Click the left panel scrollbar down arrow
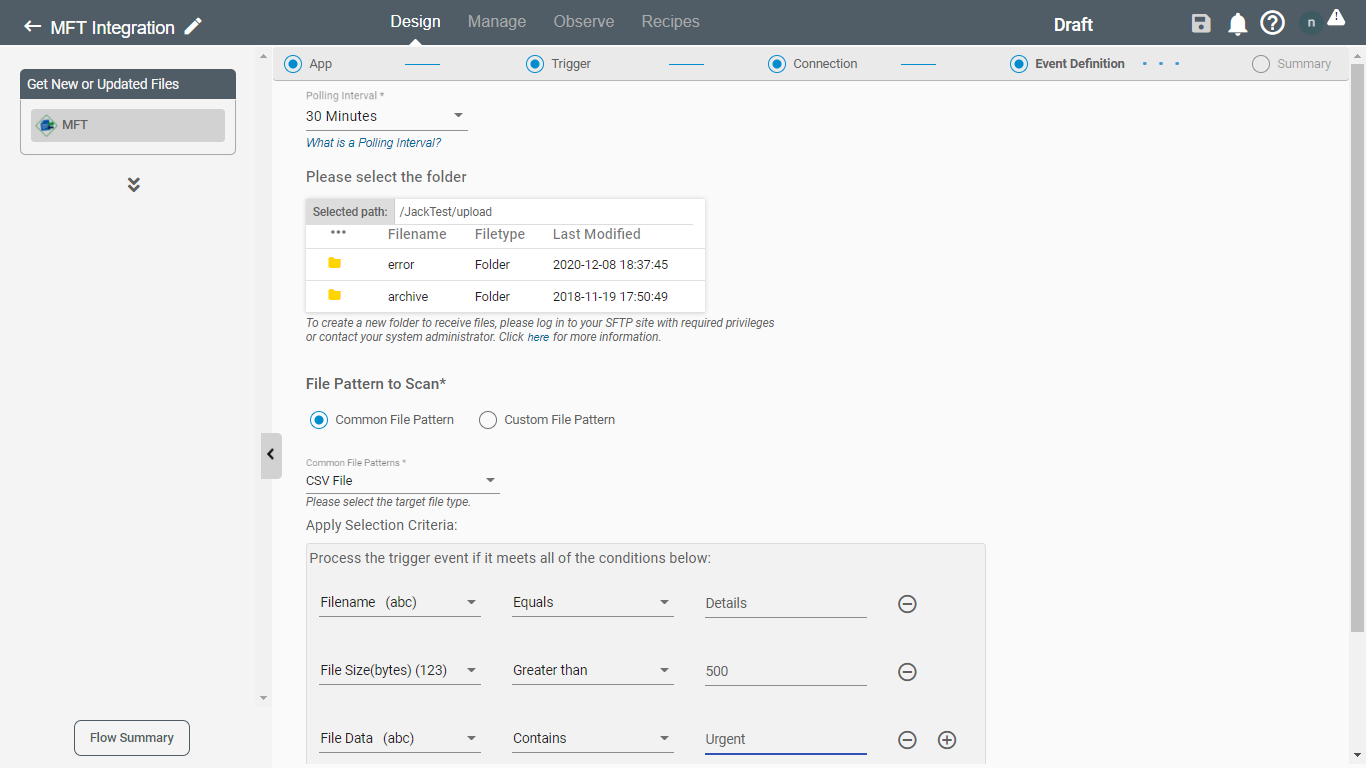The width and height of the screenshot is (1366, 768). [264, 698]
